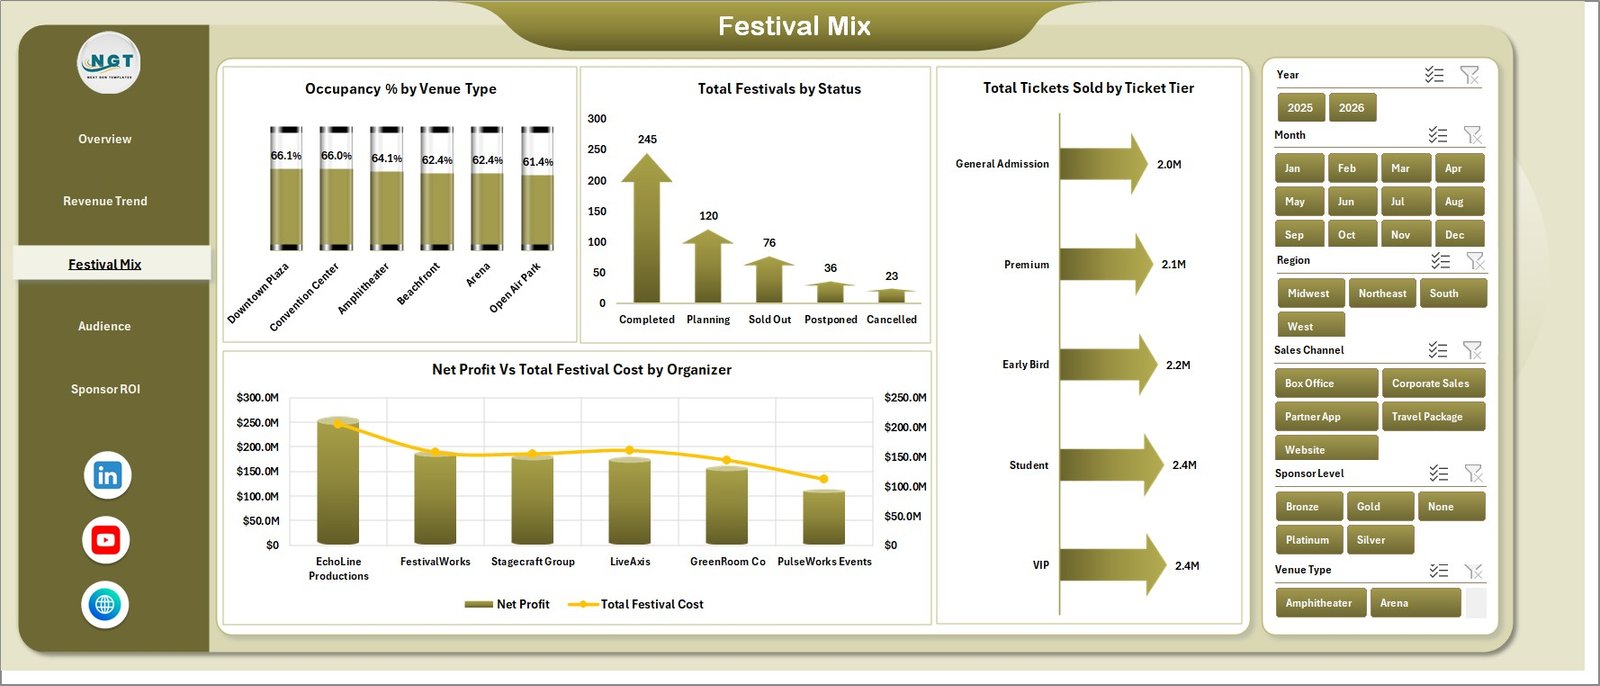This screenshot has width=1600, height=686.
Task: Choose the Bronze sponsor level
Action: pyautogui.click(x=1309, y=506)
